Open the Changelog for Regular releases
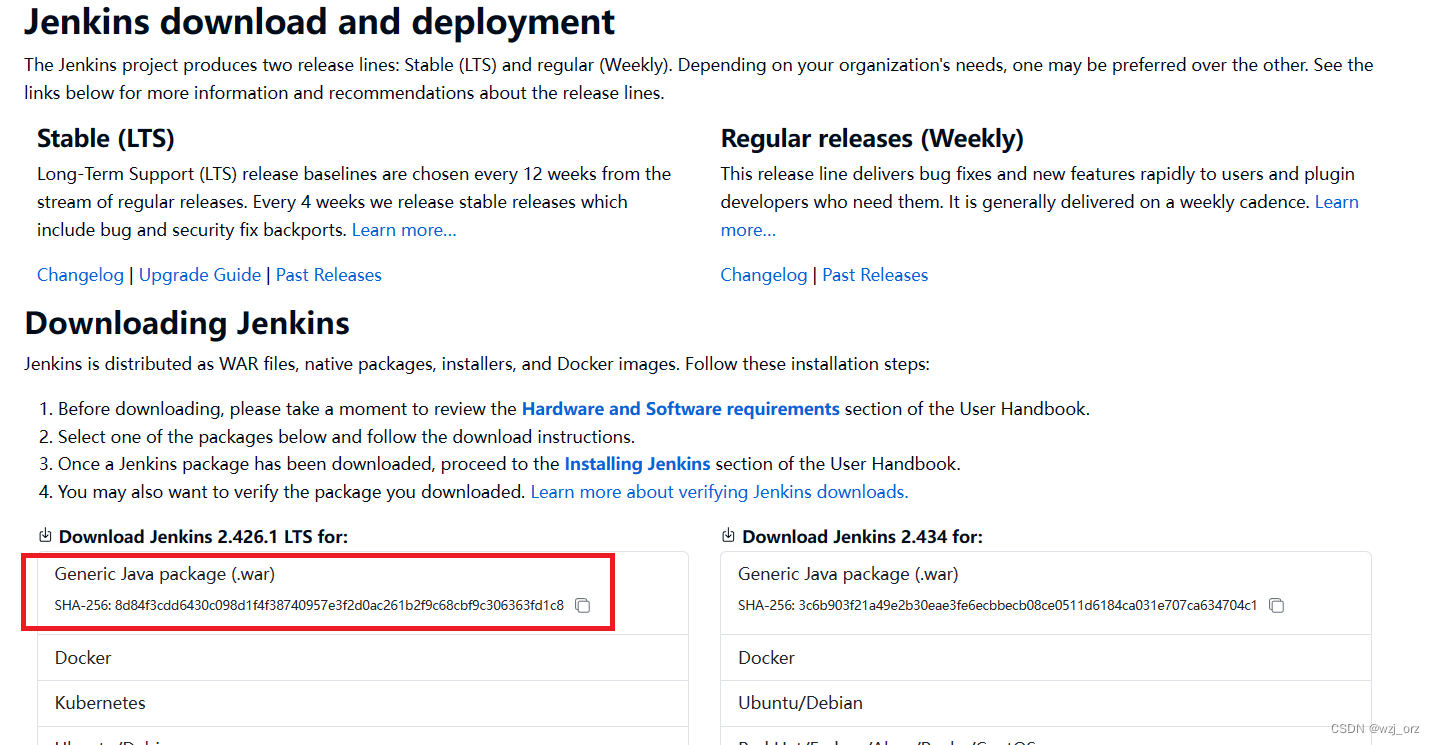The height and width of the screenshot is (745, 1435). (x=763, y=274)
